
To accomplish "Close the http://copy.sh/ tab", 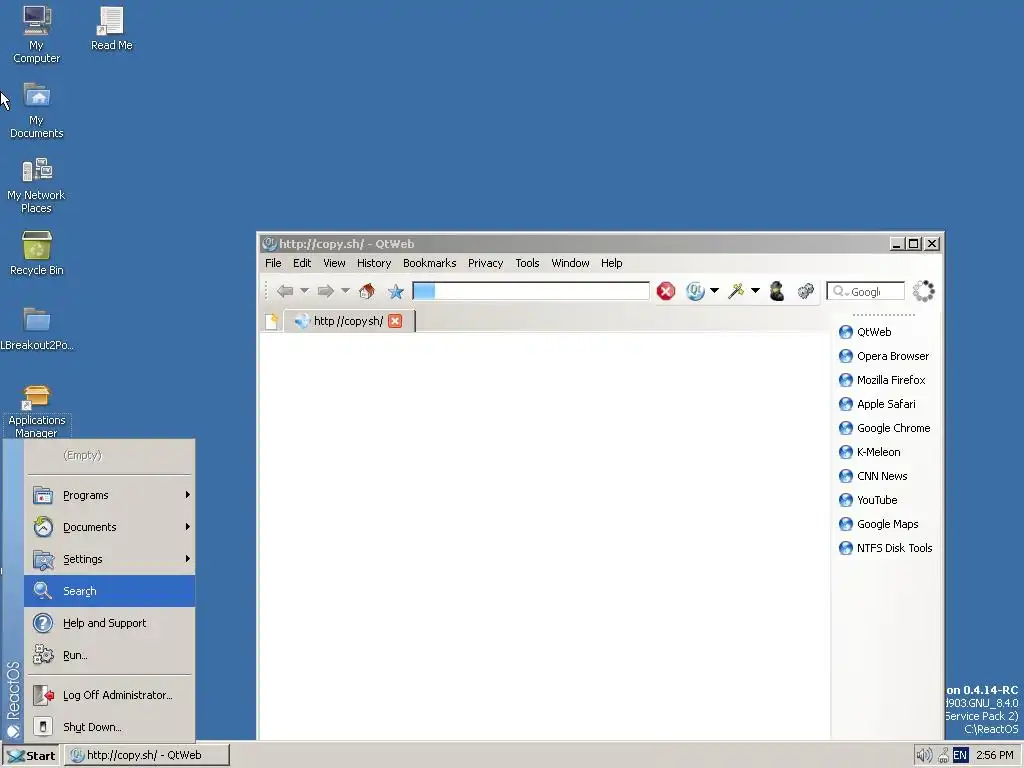I will pyautogui.click(x=395, y=321).
